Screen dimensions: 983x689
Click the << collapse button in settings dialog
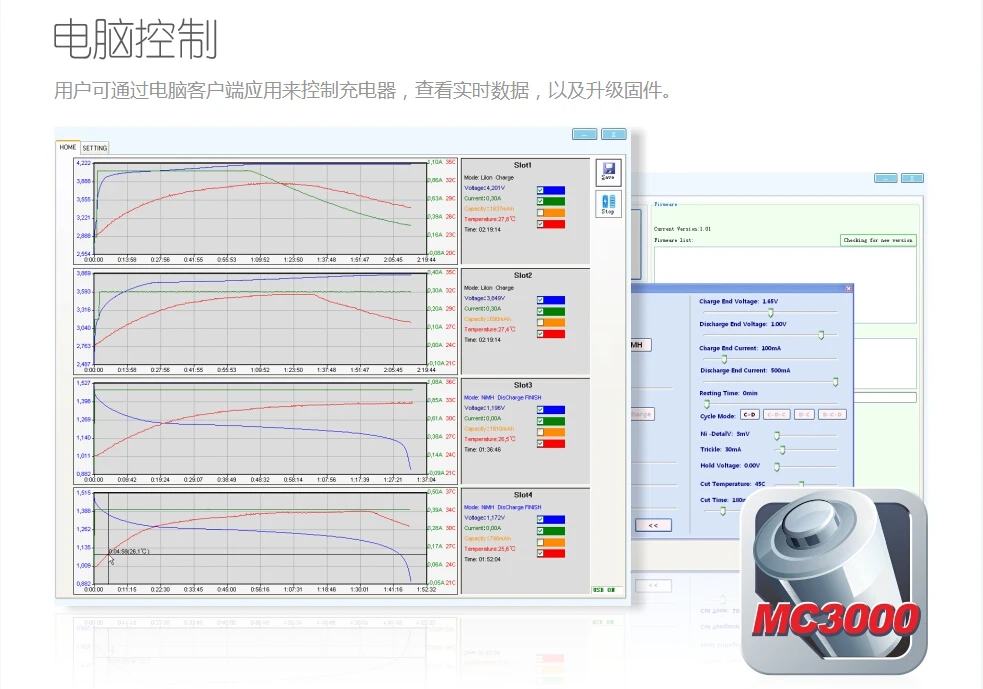[653, 525]
